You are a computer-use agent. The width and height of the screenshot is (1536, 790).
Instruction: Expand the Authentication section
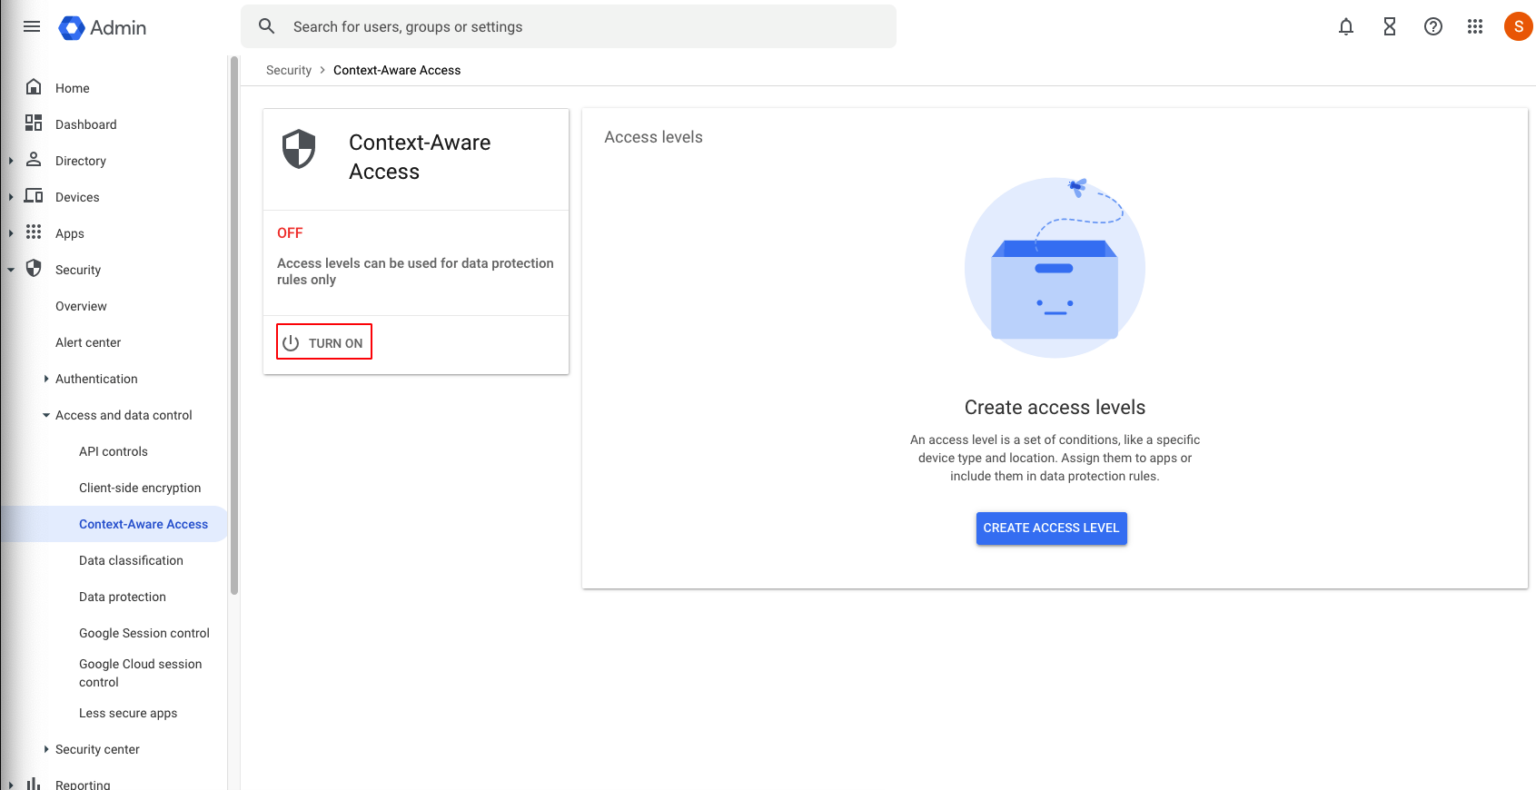97,378
